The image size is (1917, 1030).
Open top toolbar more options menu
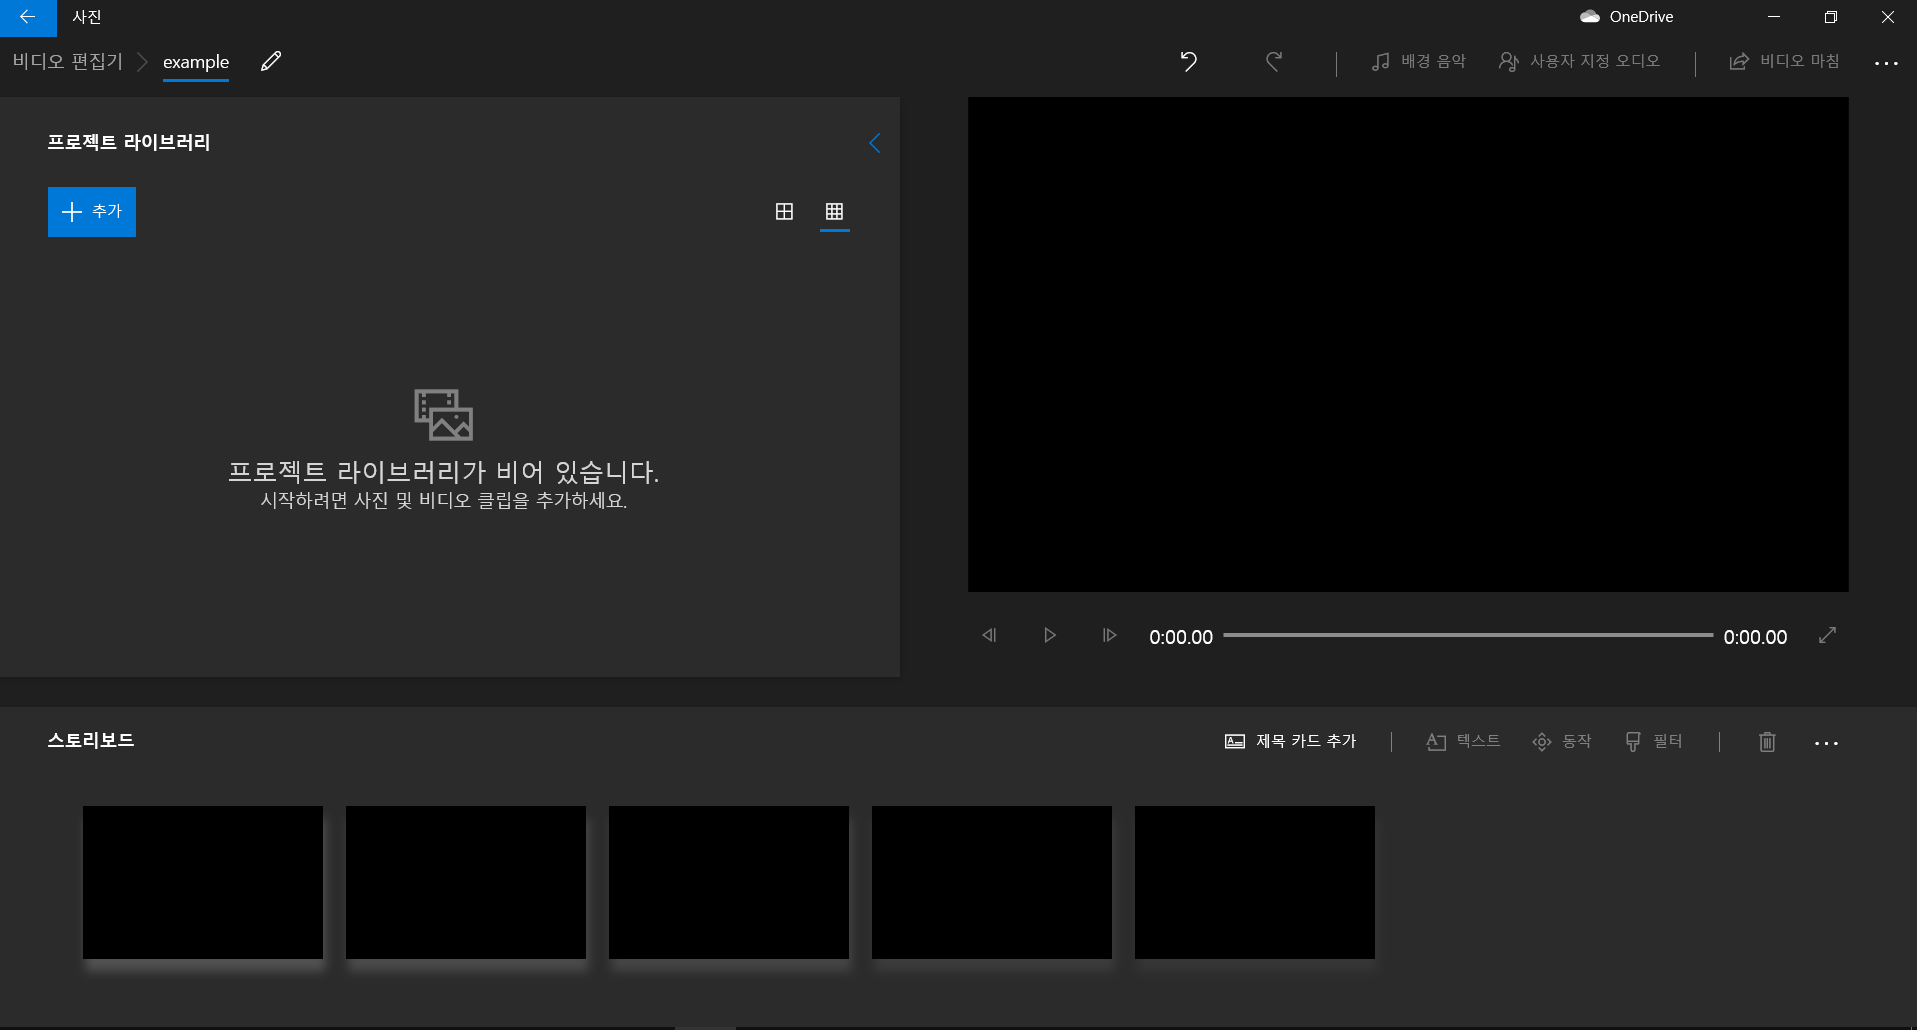(1886, 63)
